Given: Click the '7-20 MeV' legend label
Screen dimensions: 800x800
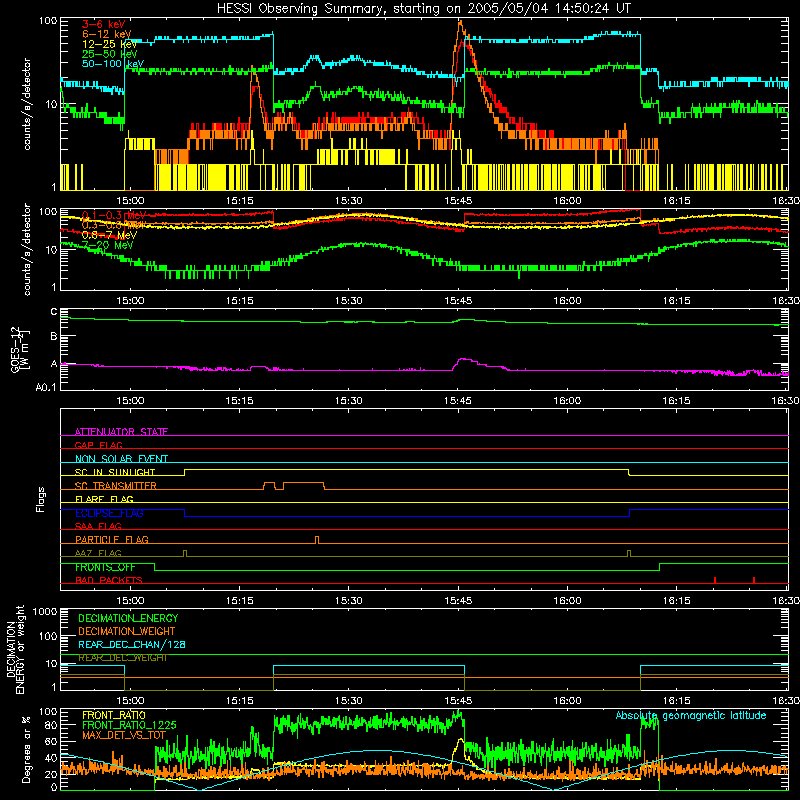Looking at the screenshot, I should [x=108, y=245].
